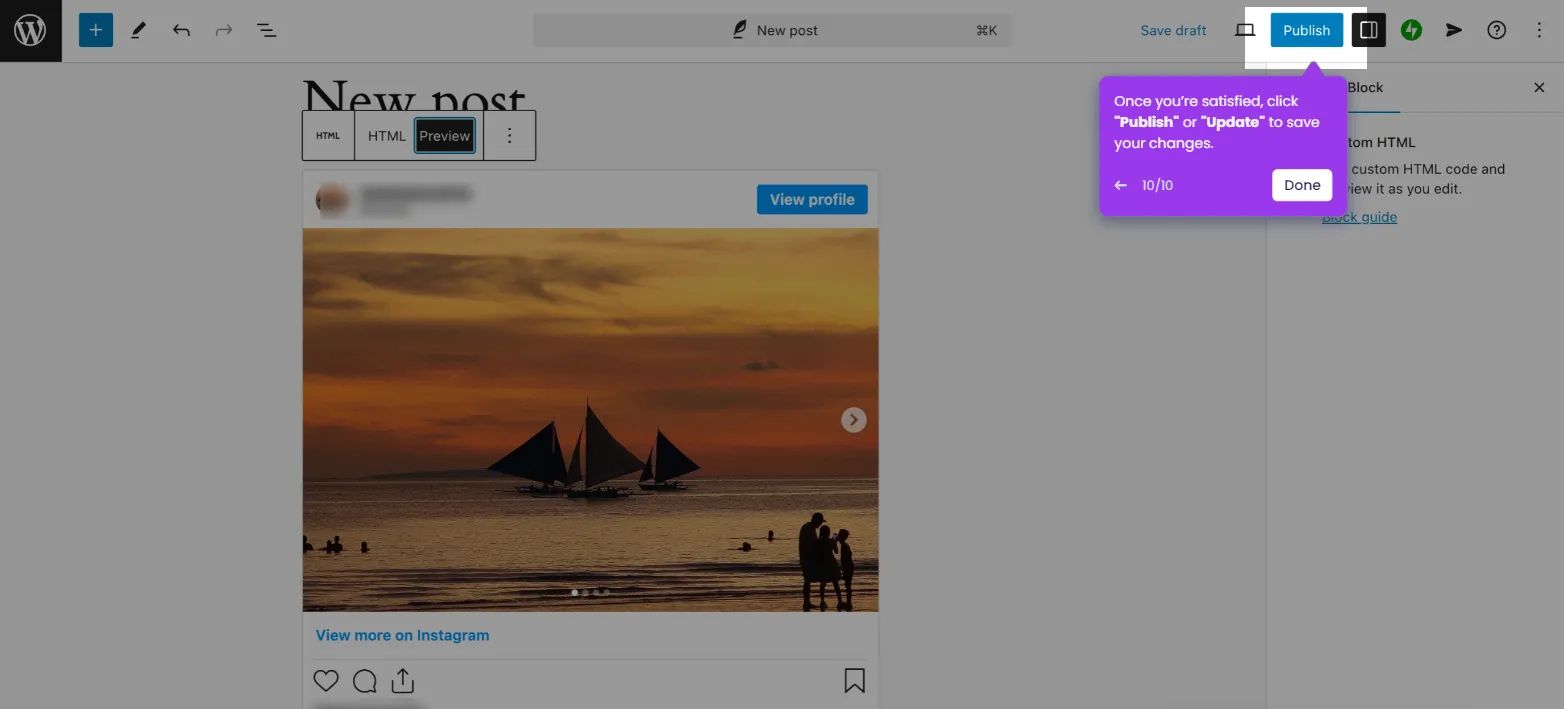Toggle the block inserter plus button
The height and width of the screenshot is (709, 1564).
[x=96, y=30]
